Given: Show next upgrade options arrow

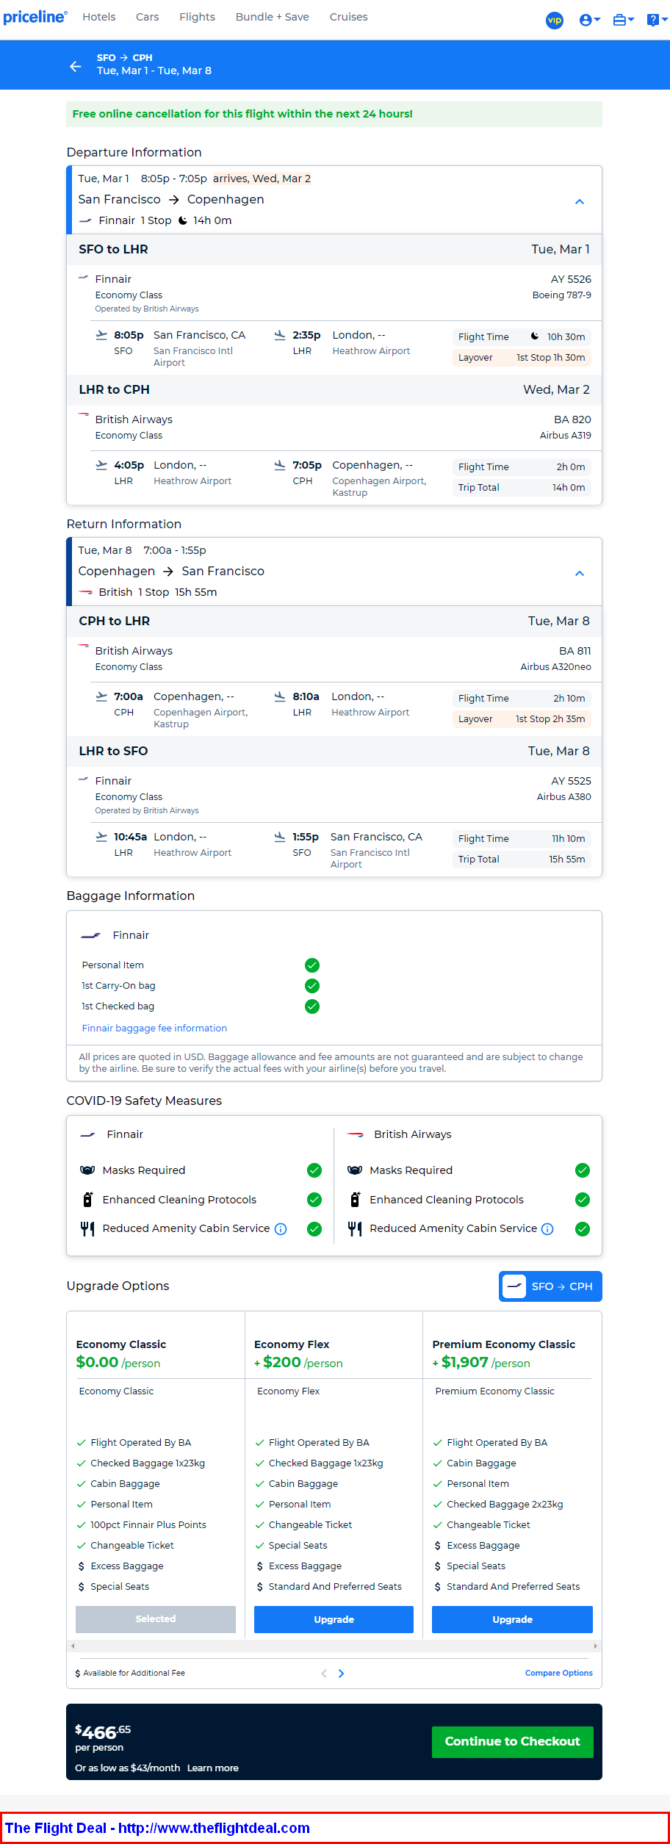Looking at the screenshot, I should pos(341,1673).
